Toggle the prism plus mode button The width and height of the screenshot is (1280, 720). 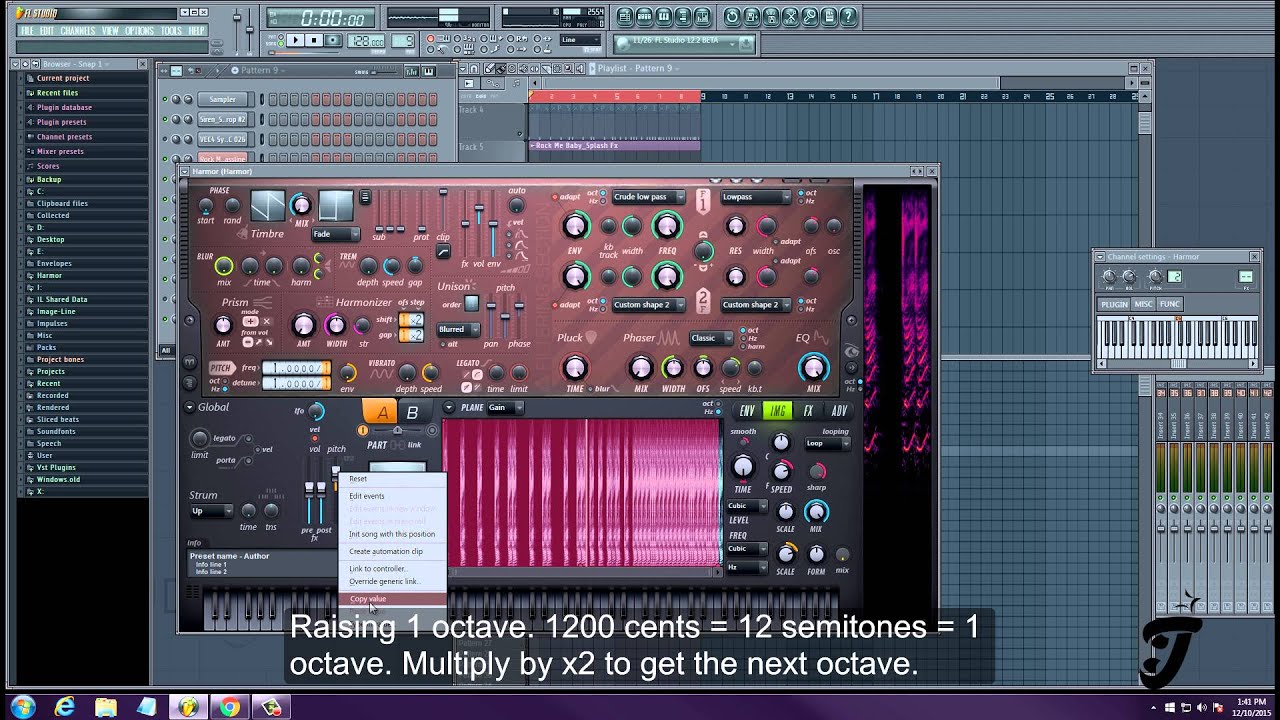(251, 321)
